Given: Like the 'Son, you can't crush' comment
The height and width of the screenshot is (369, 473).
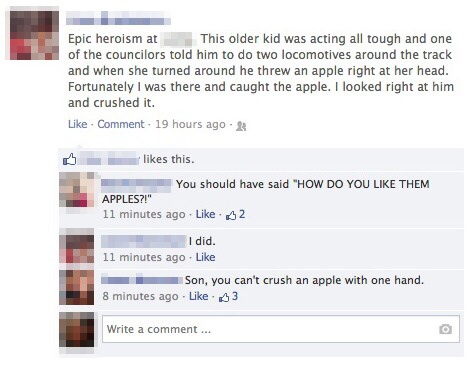Looking at the screenshot, I should [199, 296].
